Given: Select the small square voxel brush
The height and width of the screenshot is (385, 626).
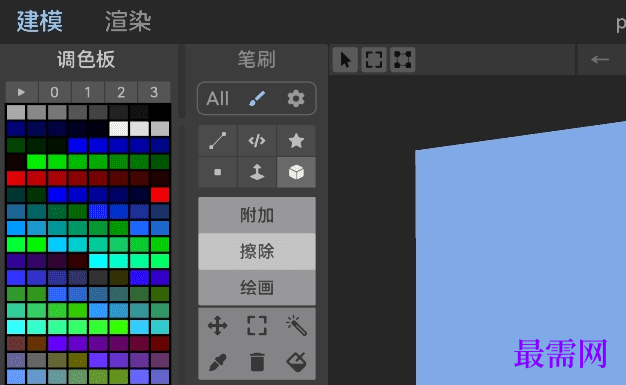Looking at the screenshot, I should click(218, 172).
